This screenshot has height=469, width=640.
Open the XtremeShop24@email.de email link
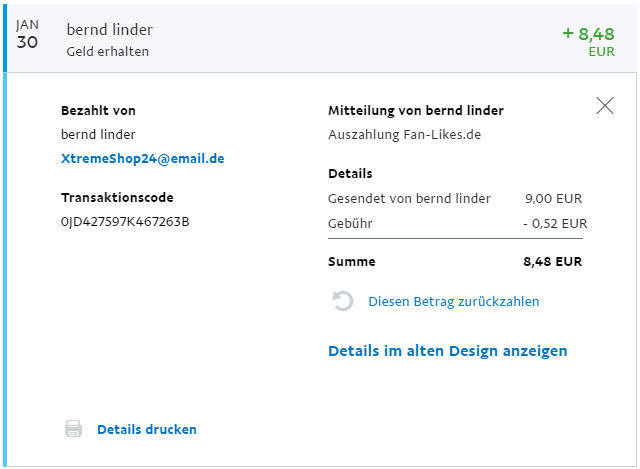[x=142, y=158]
